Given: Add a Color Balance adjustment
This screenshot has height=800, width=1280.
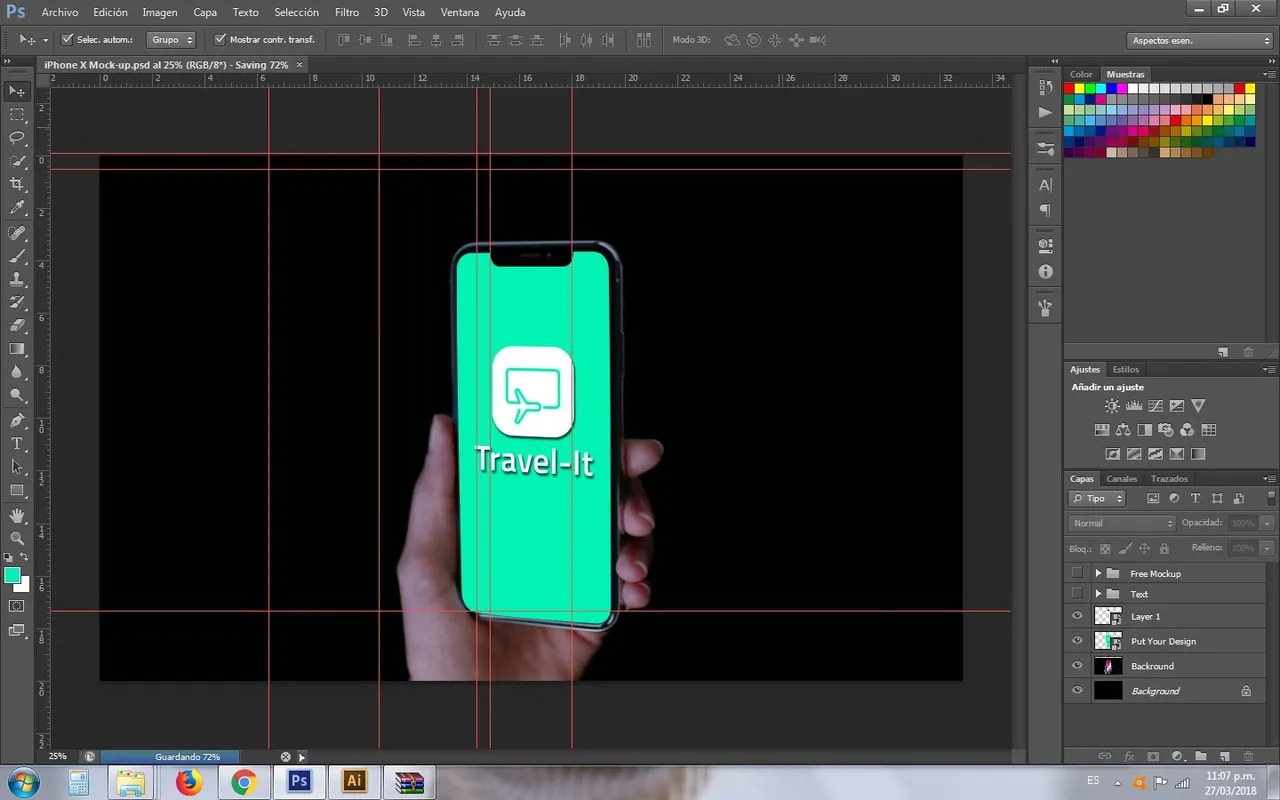Looking at the screenshot, I should click(x=1123, y=430).
